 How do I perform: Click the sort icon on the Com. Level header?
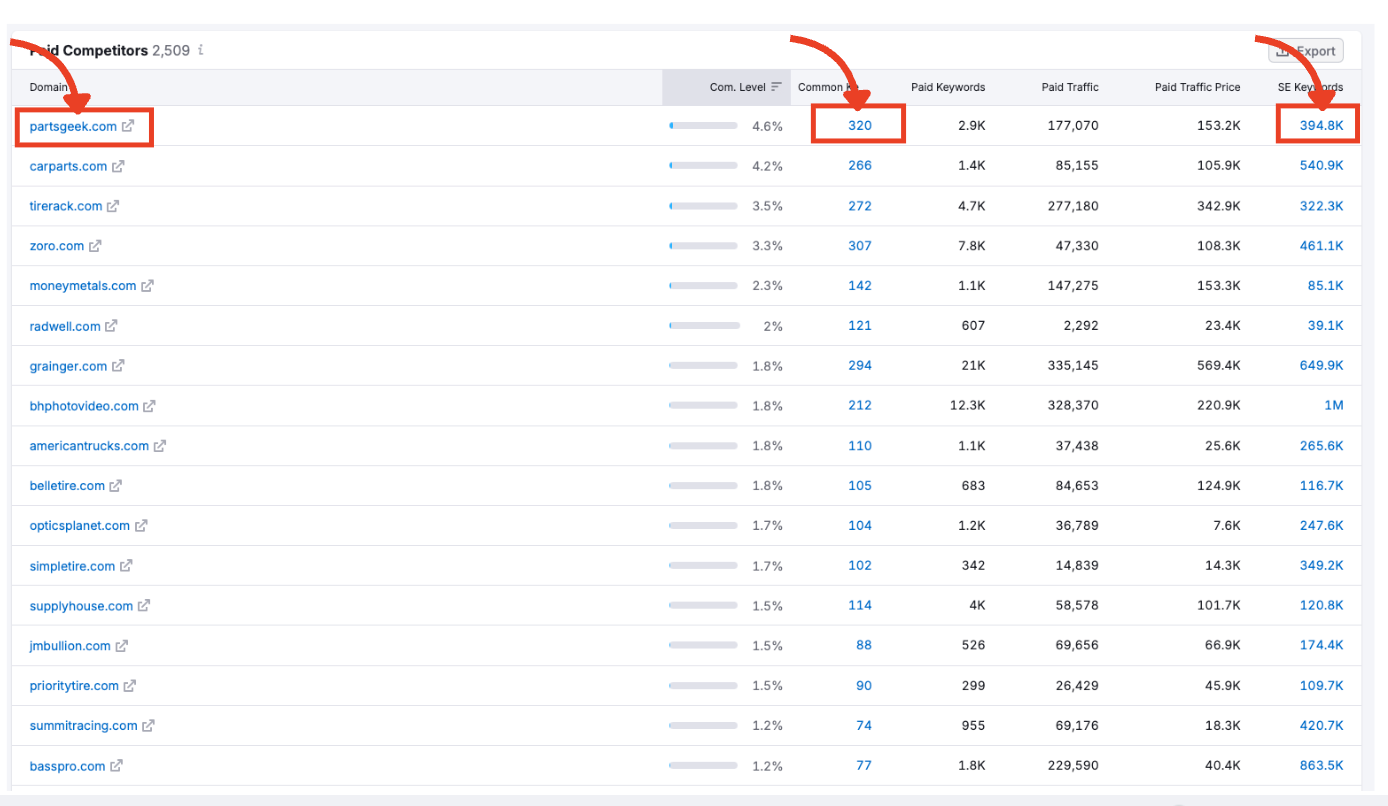point(778,86)
